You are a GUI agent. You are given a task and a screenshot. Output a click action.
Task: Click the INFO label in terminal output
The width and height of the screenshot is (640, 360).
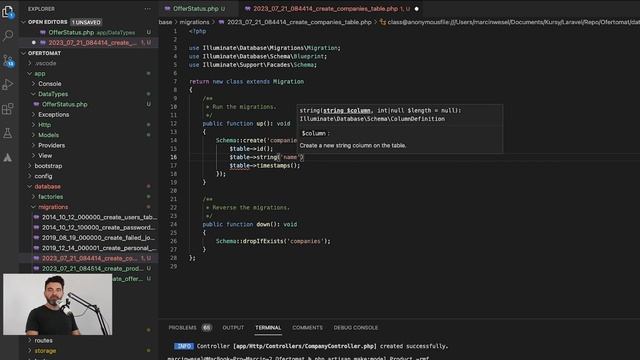click(x=184, y=346)
